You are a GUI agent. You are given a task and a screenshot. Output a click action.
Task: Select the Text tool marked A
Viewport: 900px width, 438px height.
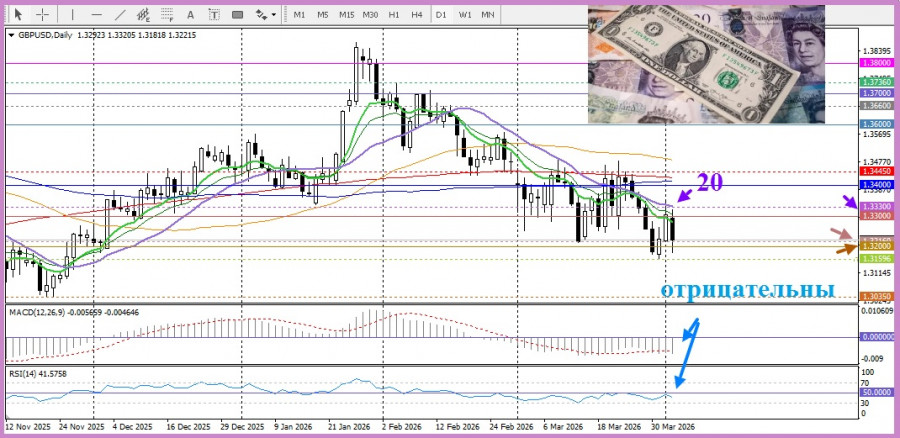click(x=191, y=14)
